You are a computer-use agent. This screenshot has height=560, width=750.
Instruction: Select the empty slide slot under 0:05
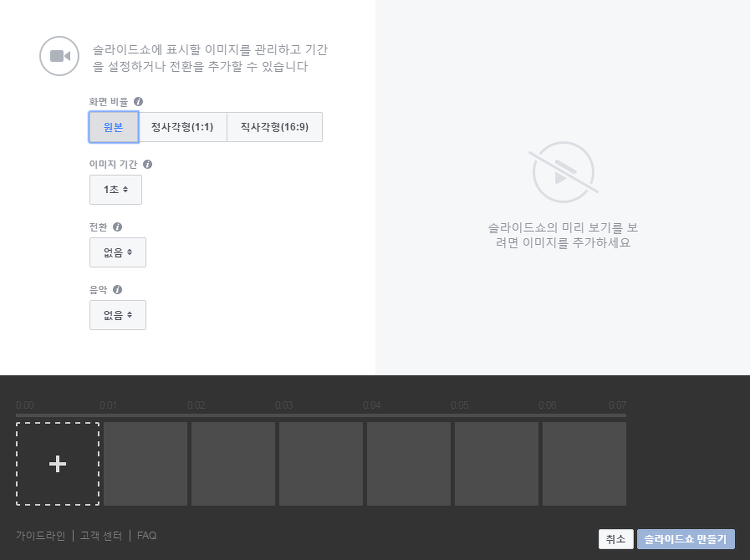(496, 463)
